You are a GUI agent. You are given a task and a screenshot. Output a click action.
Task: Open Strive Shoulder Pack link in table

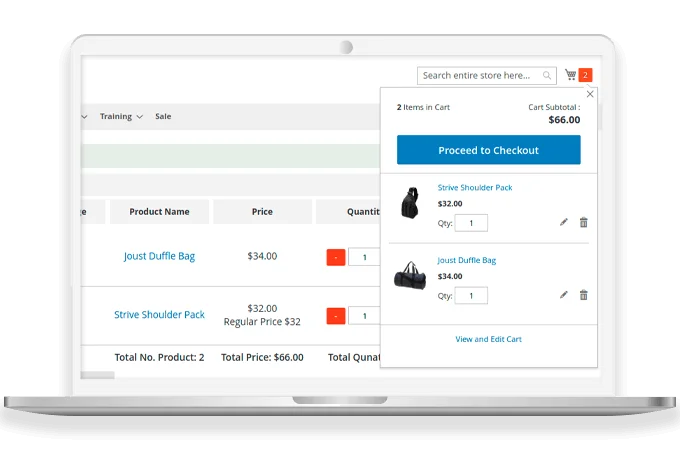(x=159, y=314)
